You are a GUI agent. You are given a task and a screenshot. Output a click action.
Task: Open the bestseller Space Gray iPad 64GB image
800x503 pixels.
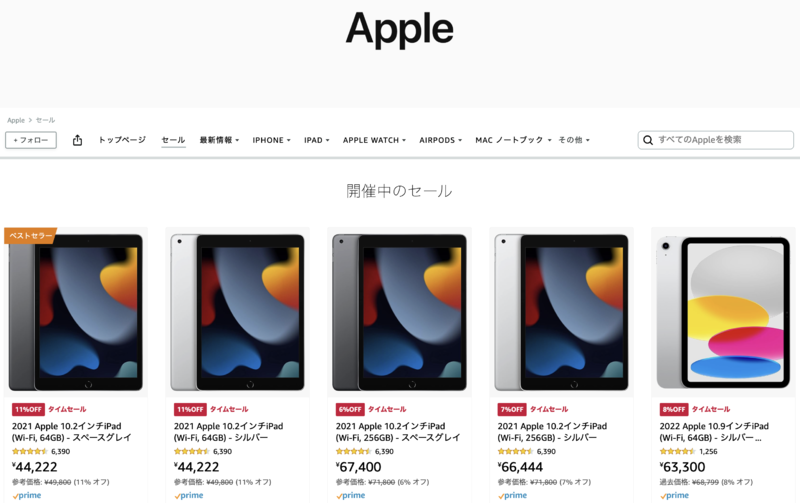click(x=76, y=312)
